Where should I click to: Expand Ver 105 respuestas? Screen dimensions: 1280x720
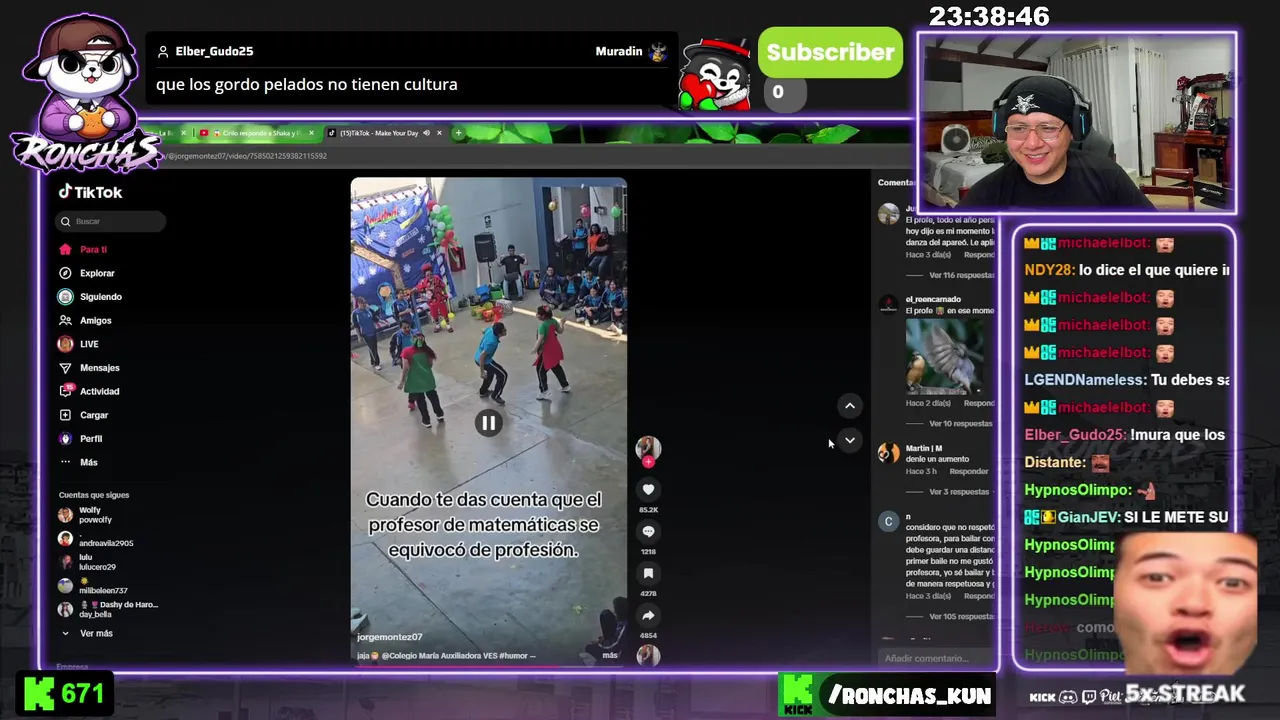click(x=961, y=617)
